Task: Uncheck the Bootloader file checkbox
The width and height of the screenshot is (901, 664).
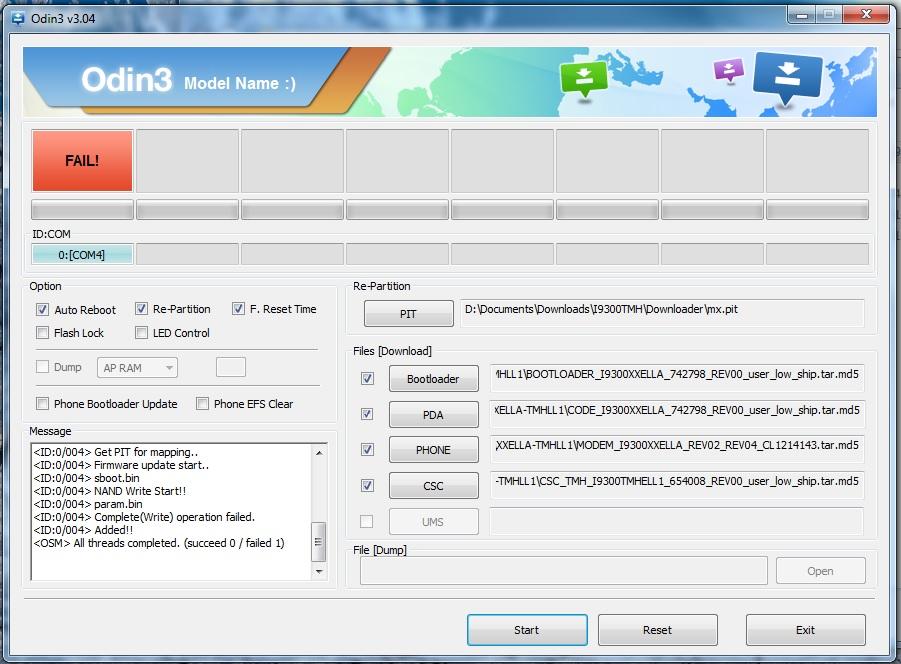Action: tap(367, 379)
